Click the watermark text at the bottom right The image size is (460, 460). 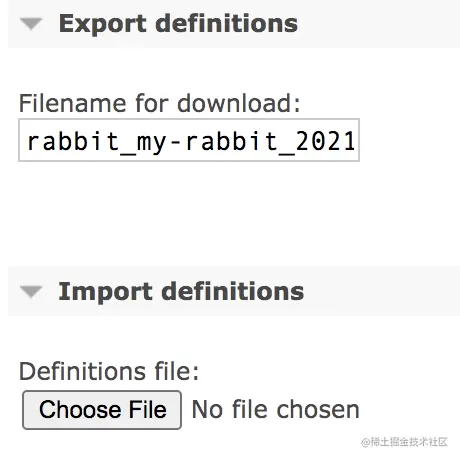(x=404, y=442)
